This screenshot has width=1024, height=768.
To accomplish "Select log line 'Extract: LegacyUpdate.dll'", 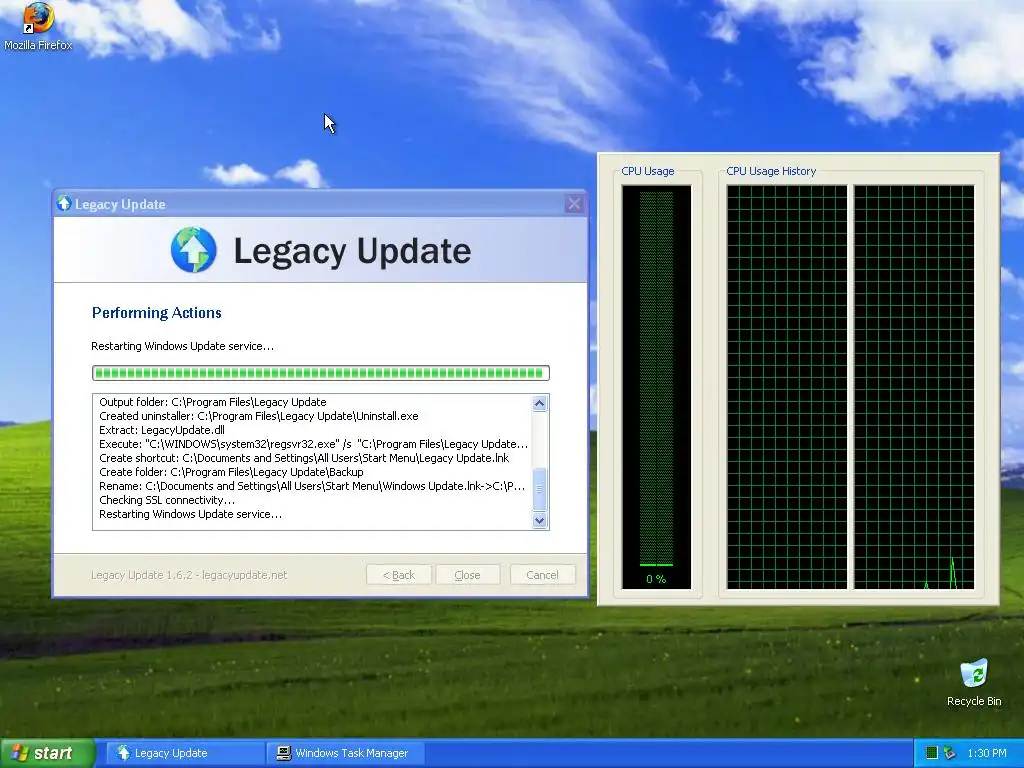I will (162, 430).
